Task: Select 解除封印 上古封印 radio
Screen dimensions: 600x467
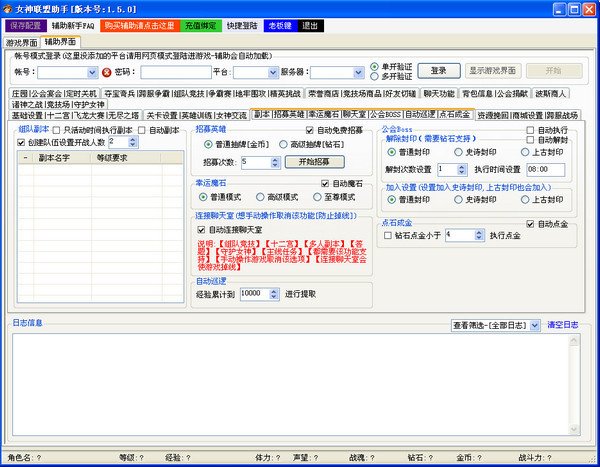Action: pos(525,152)
